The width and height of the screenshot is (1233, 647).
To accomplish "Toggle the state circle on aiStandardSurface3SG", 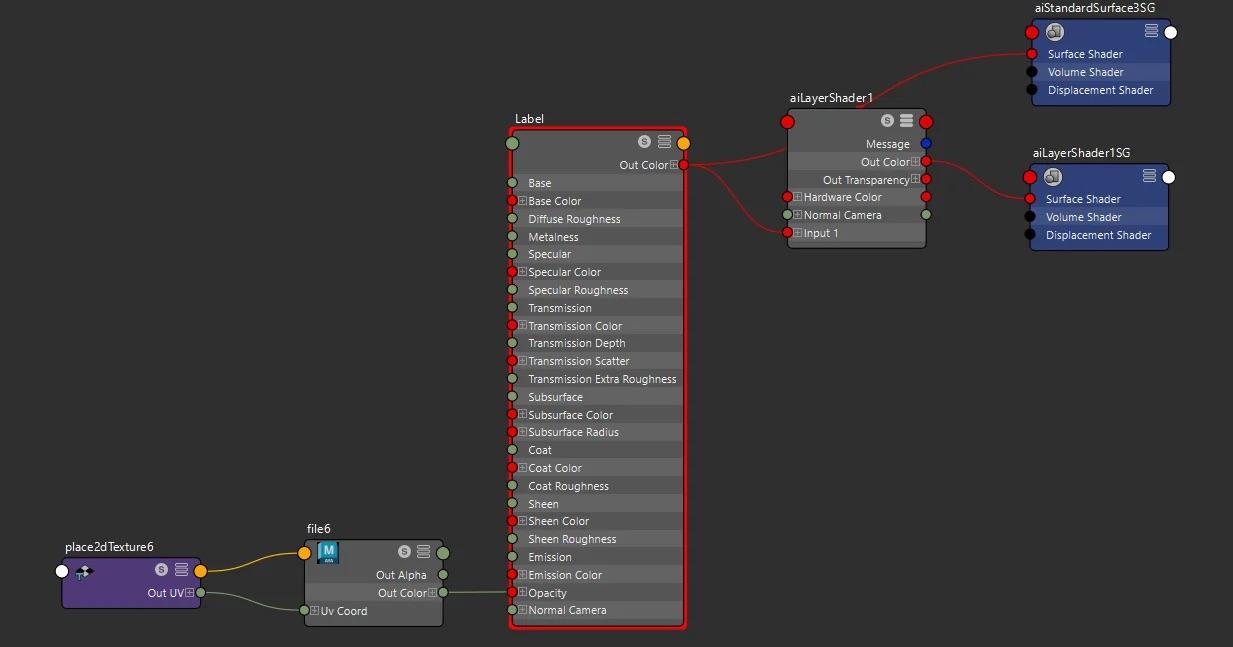I will point(1169,32).
